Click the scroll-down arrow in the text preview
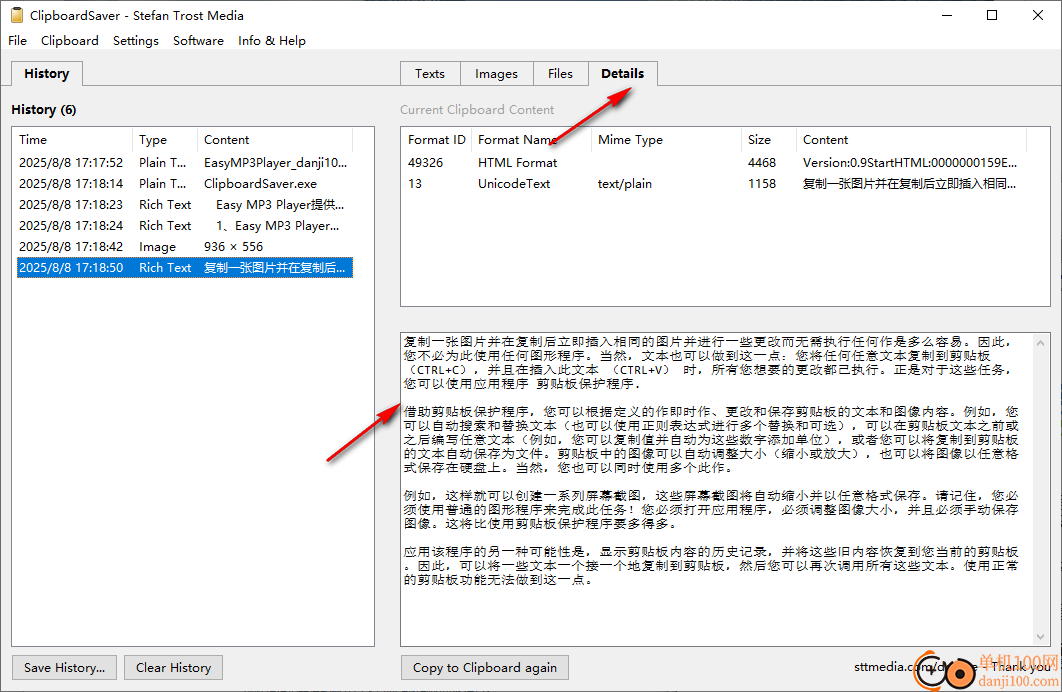This screenshot has height=692, width=1062. (x=1040, y=636)
